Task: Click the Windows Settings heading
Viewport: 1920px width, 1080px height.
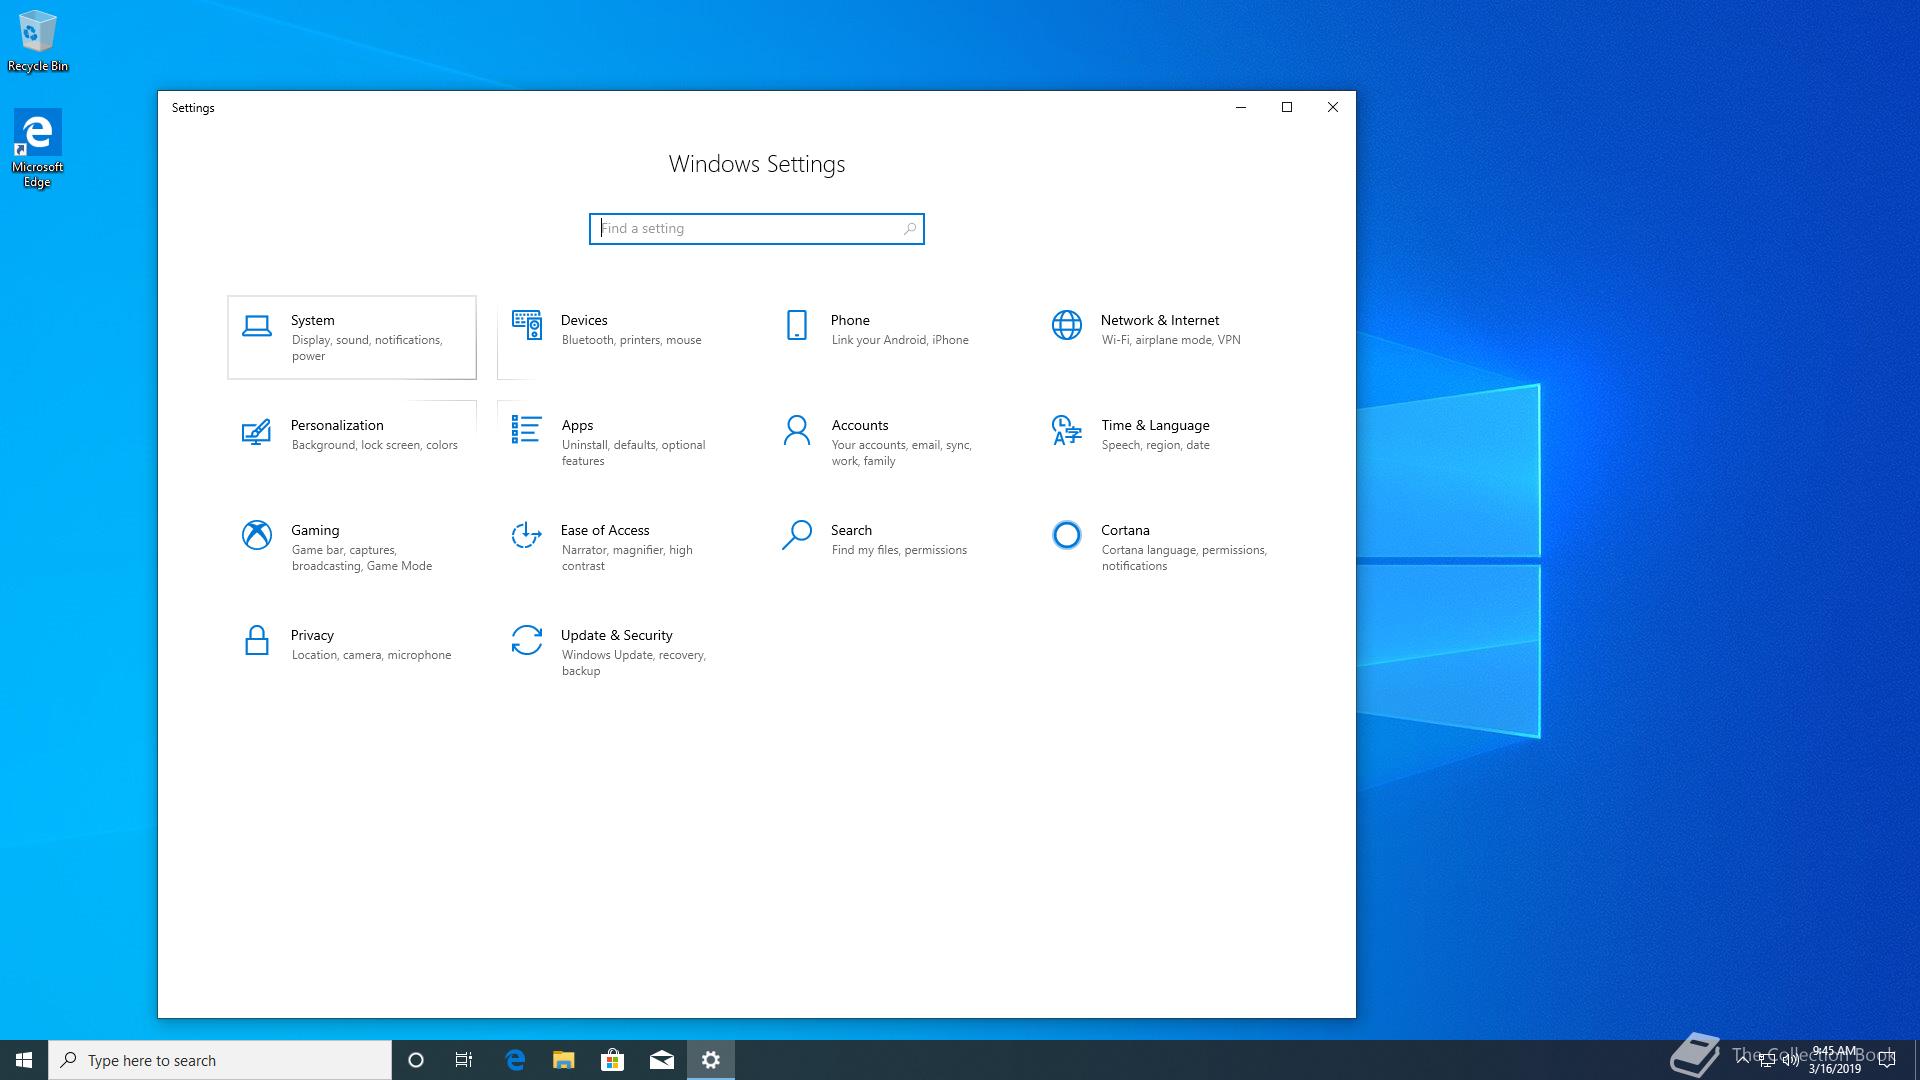Action: [757, 164]
